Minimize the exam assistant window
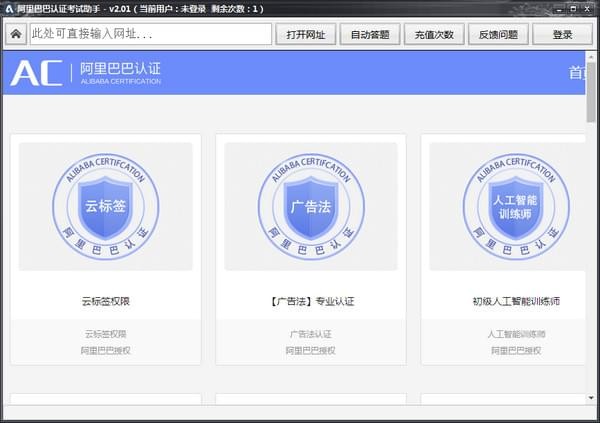 [559, 8]
